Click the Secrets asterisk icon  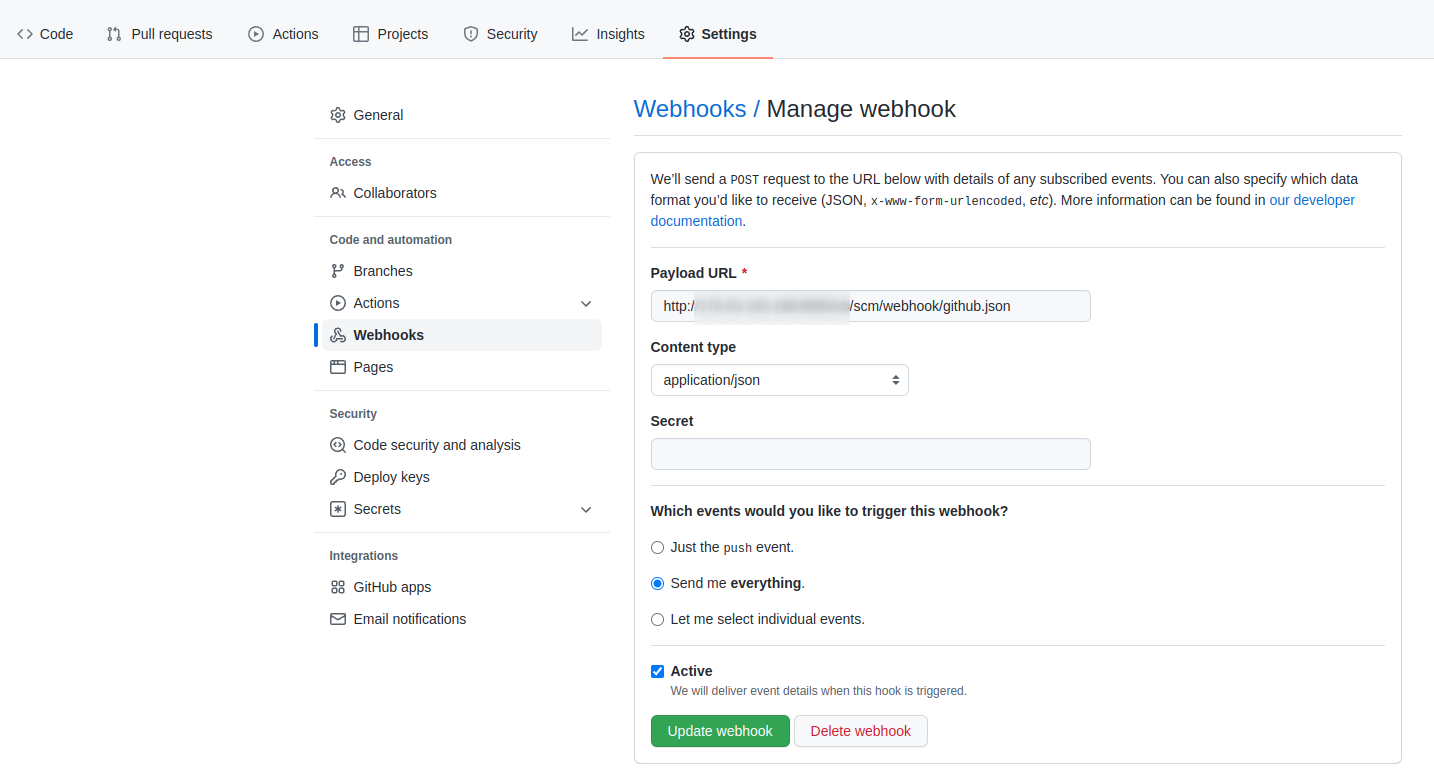(338, 509)
